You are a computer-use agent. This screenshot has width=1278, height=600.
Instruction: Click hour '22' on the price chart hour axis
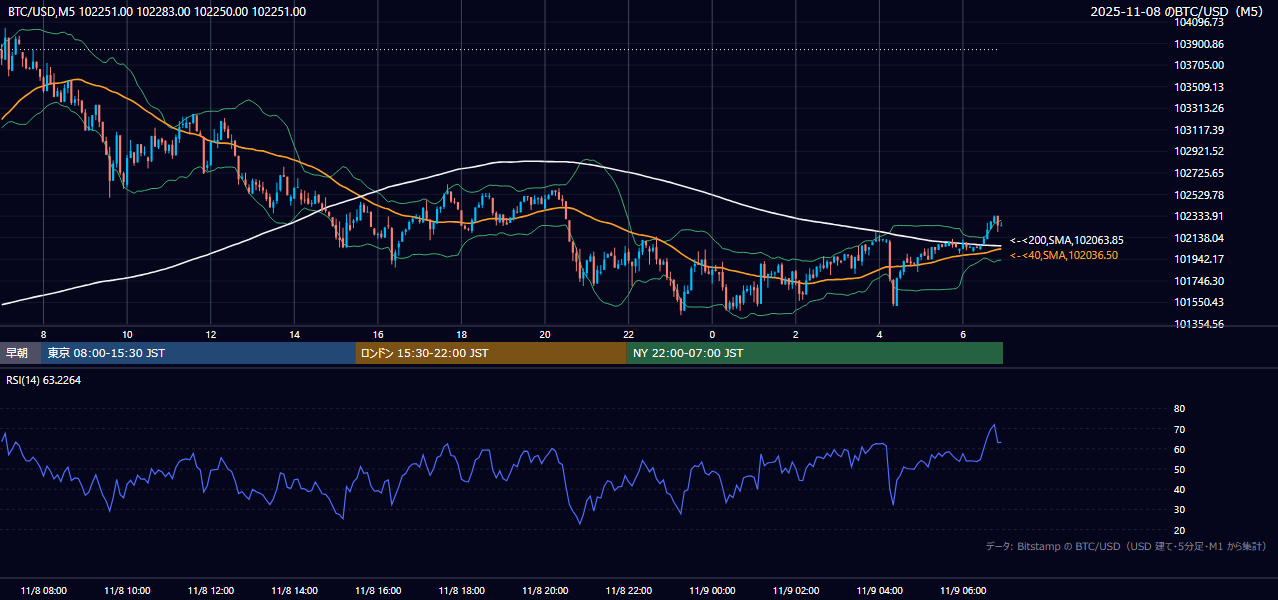tap(628, 334)
